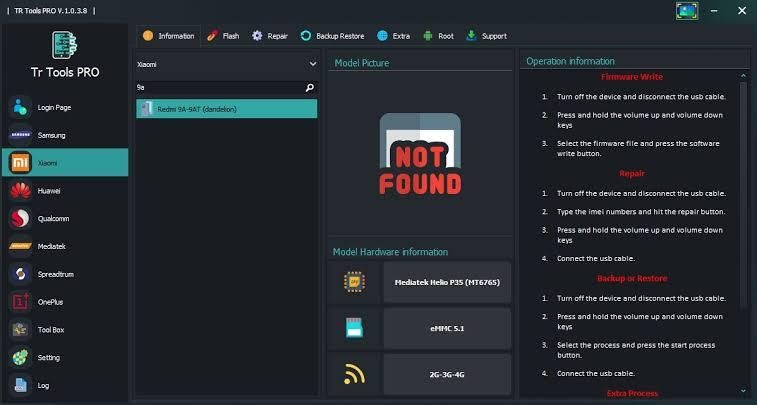This screenshot has width=757, height=405.
Task: Click the Extra Process heading
Action: [632, 393]
